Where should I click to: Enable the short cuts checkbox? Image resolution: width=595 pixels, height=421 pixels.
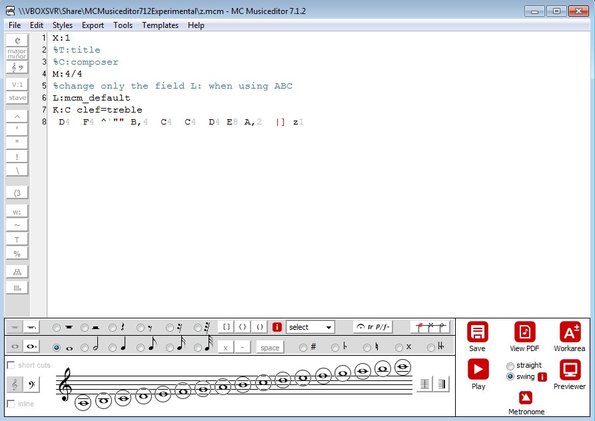tap(11, 365)
